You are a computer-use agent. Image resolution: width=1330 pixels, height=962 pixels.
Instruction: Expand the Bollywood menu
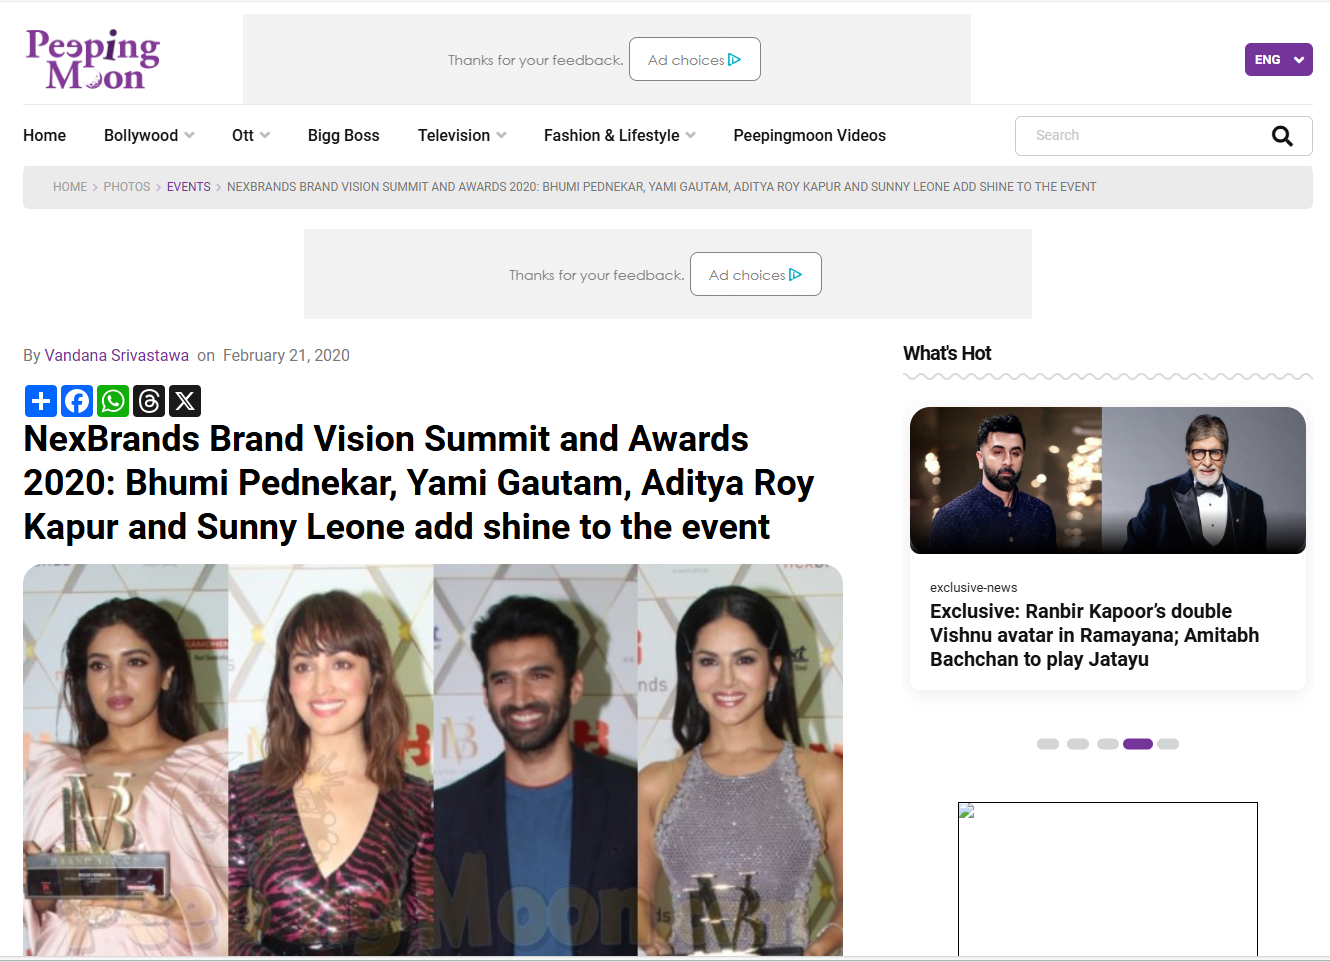149,136
